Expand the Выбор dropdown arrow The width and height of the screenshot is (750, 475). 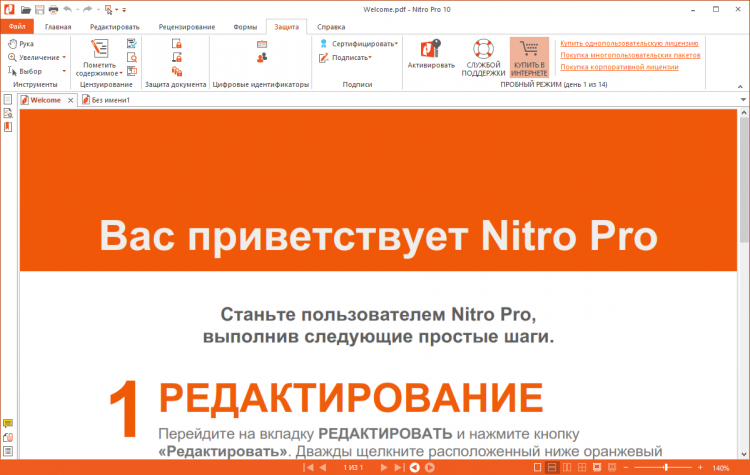tap(64, 71)
